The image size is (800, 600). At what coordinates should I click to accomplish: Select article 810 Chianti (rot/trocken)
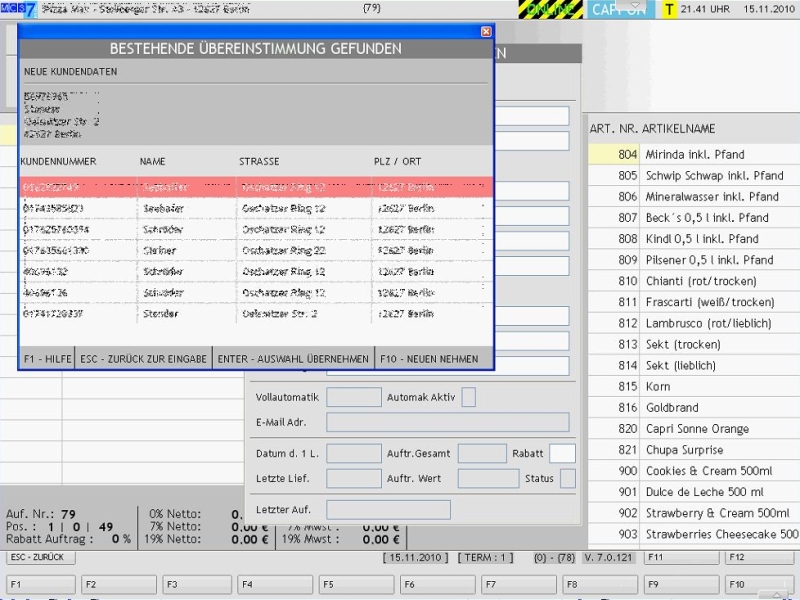[x=694, y=281]
